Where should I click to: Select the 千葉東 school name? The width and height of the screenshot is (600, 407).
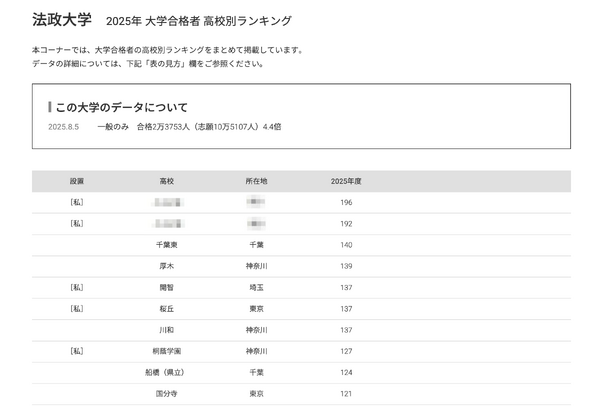[x=167, y=245]
